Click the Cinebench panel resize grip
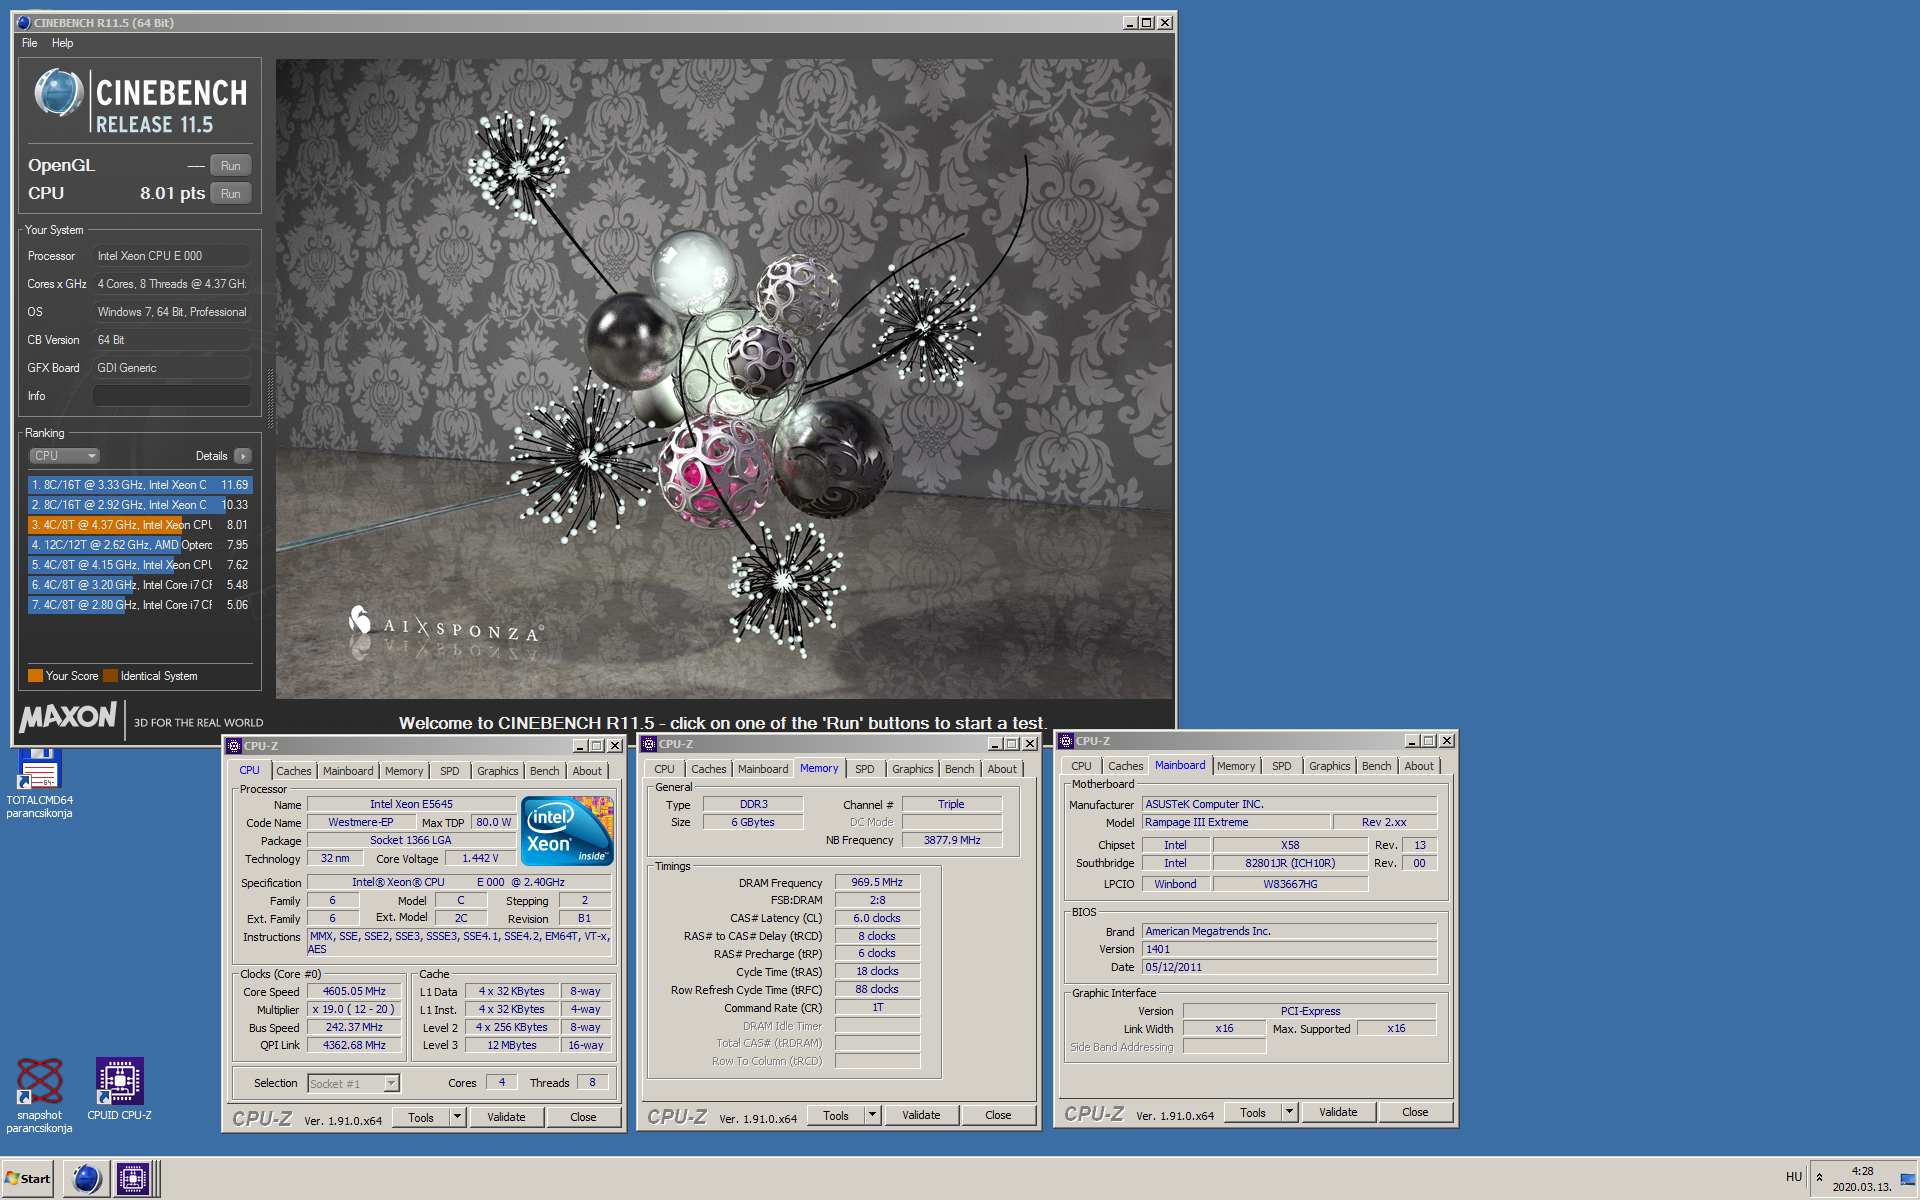The width and height of the screenshot is (1920, 1200). pyautogui.click(x=269, y=399)
